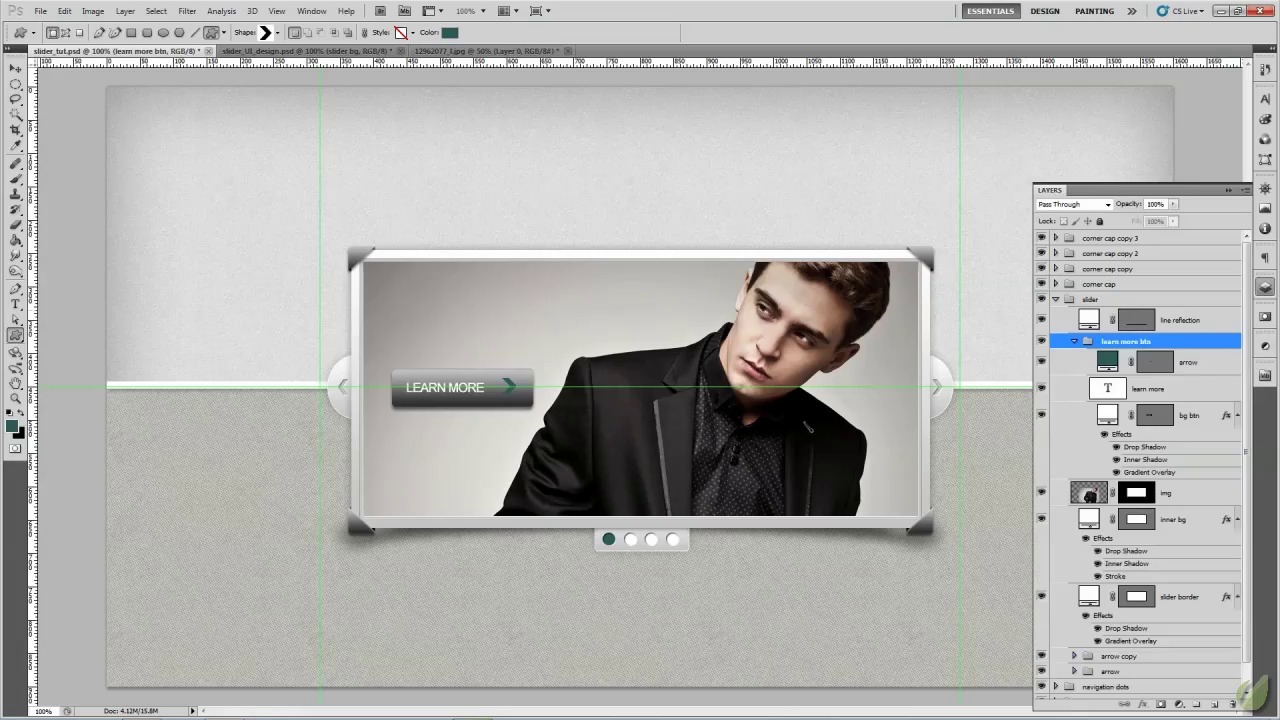Launch Bridge from the application bar

[x=381, y=11]
